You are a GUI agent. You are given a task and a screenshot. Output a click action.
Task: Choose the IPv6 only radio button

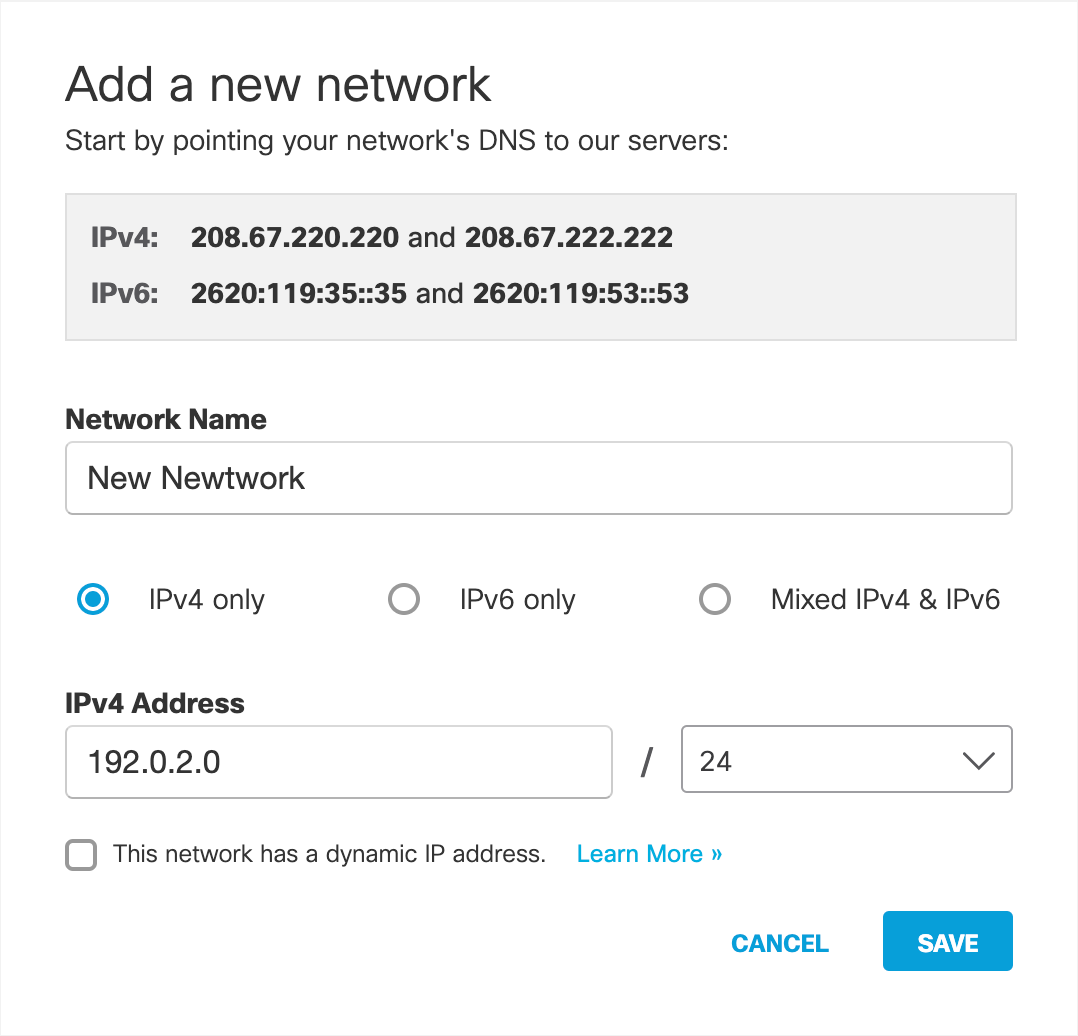coord(404,599)
